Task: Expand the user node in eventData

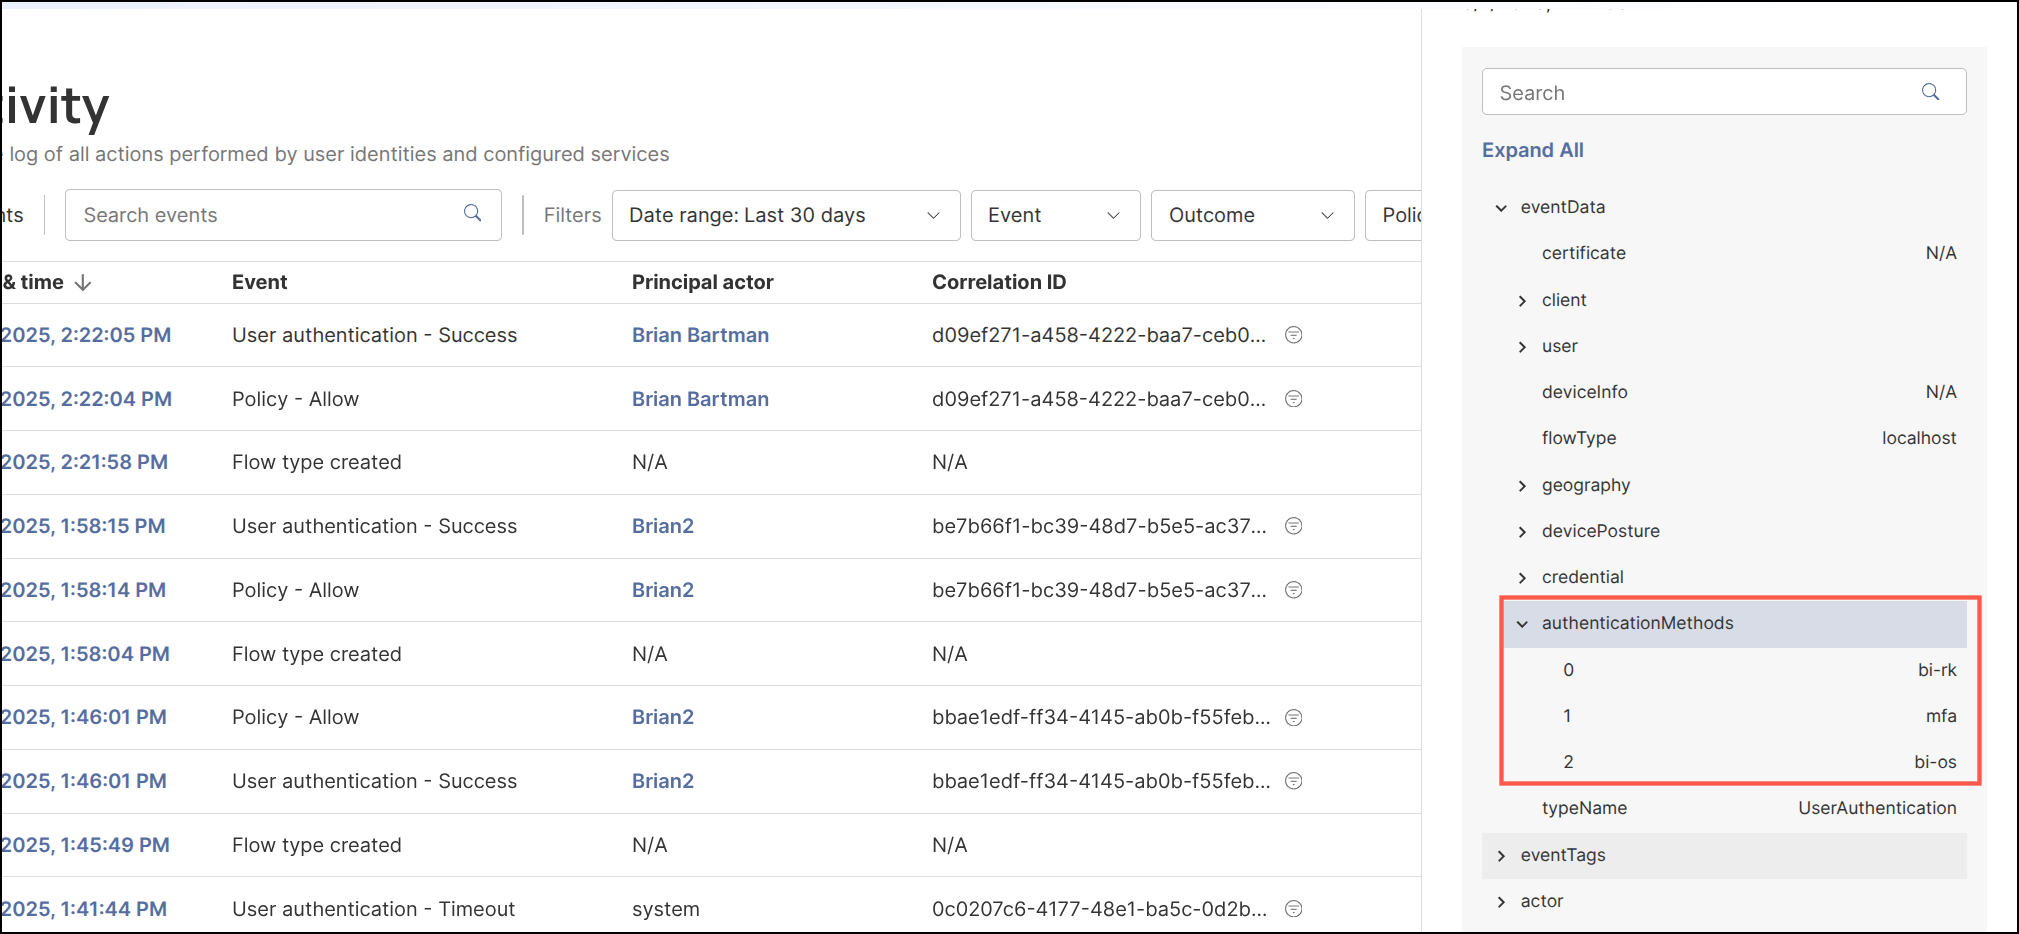Action: tap(1522, 346)
